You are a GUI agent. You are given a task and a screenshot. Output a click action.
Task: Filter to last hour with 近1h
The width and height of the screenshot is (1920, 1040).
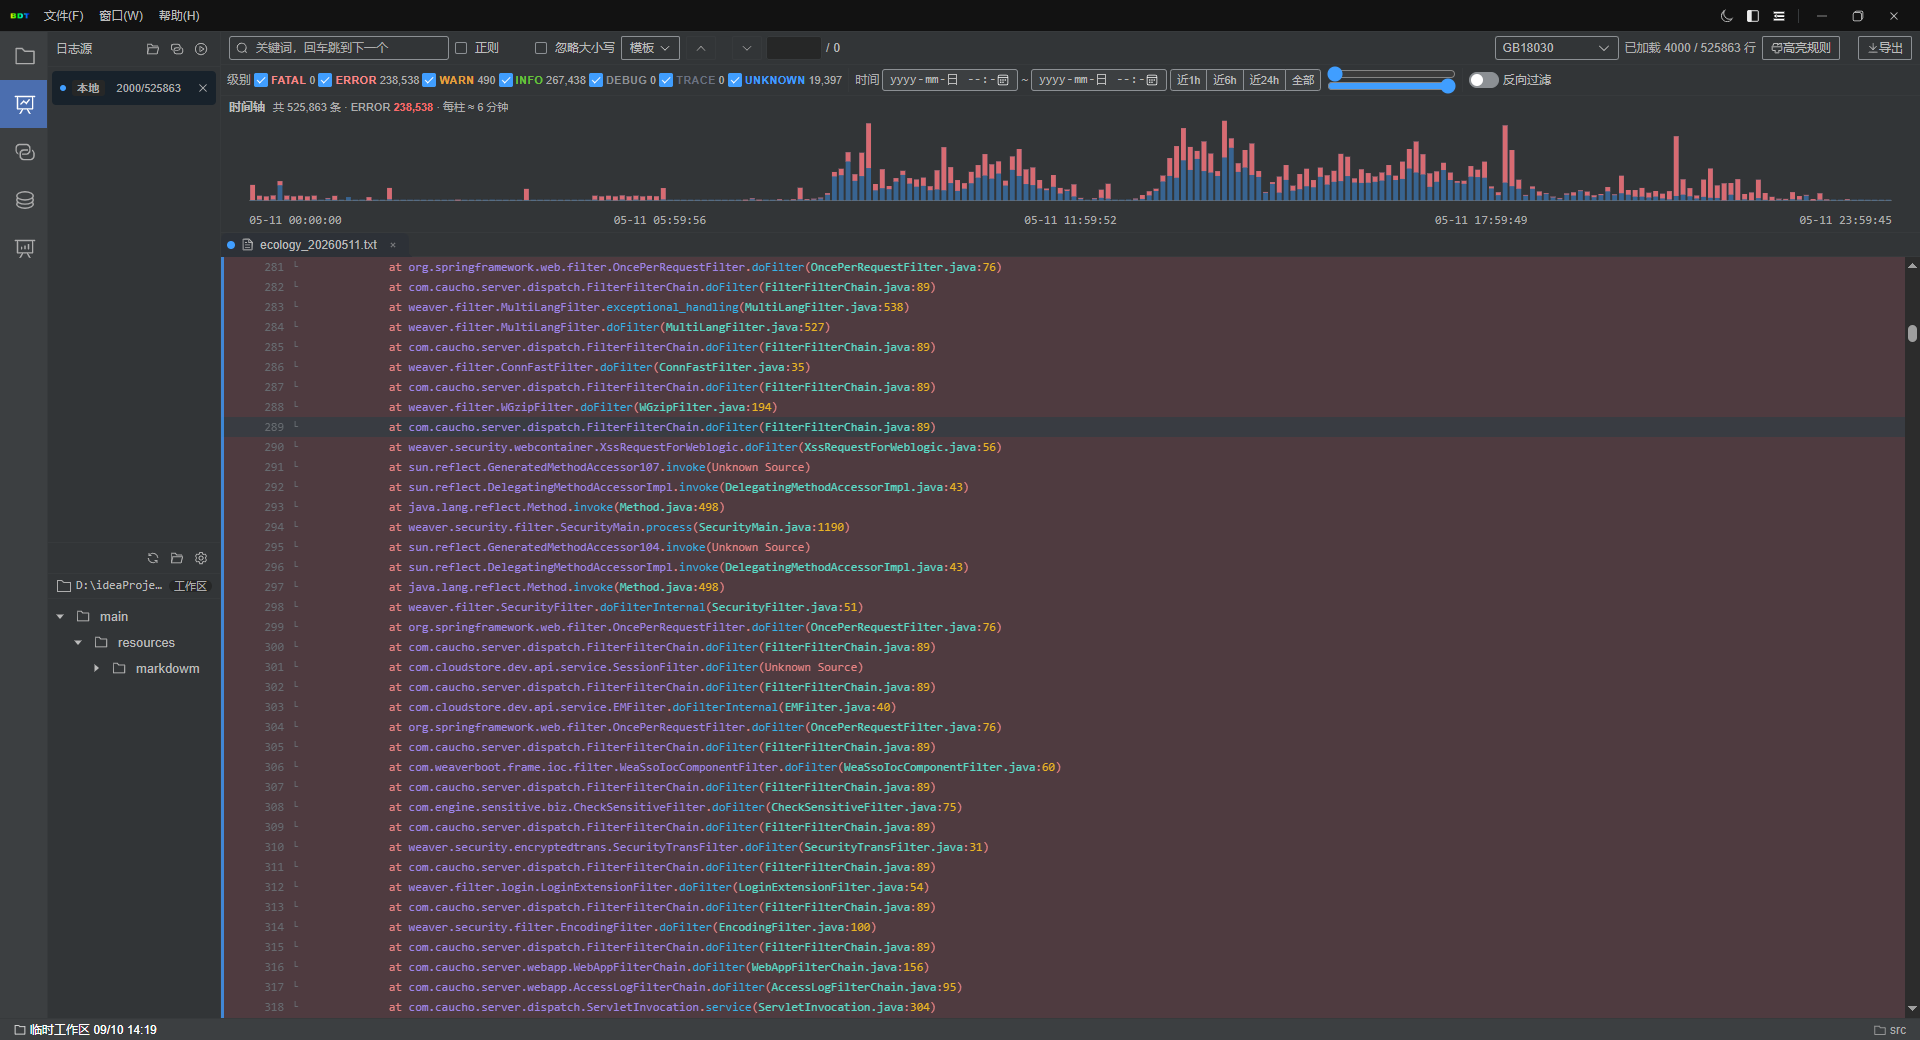1188,80
